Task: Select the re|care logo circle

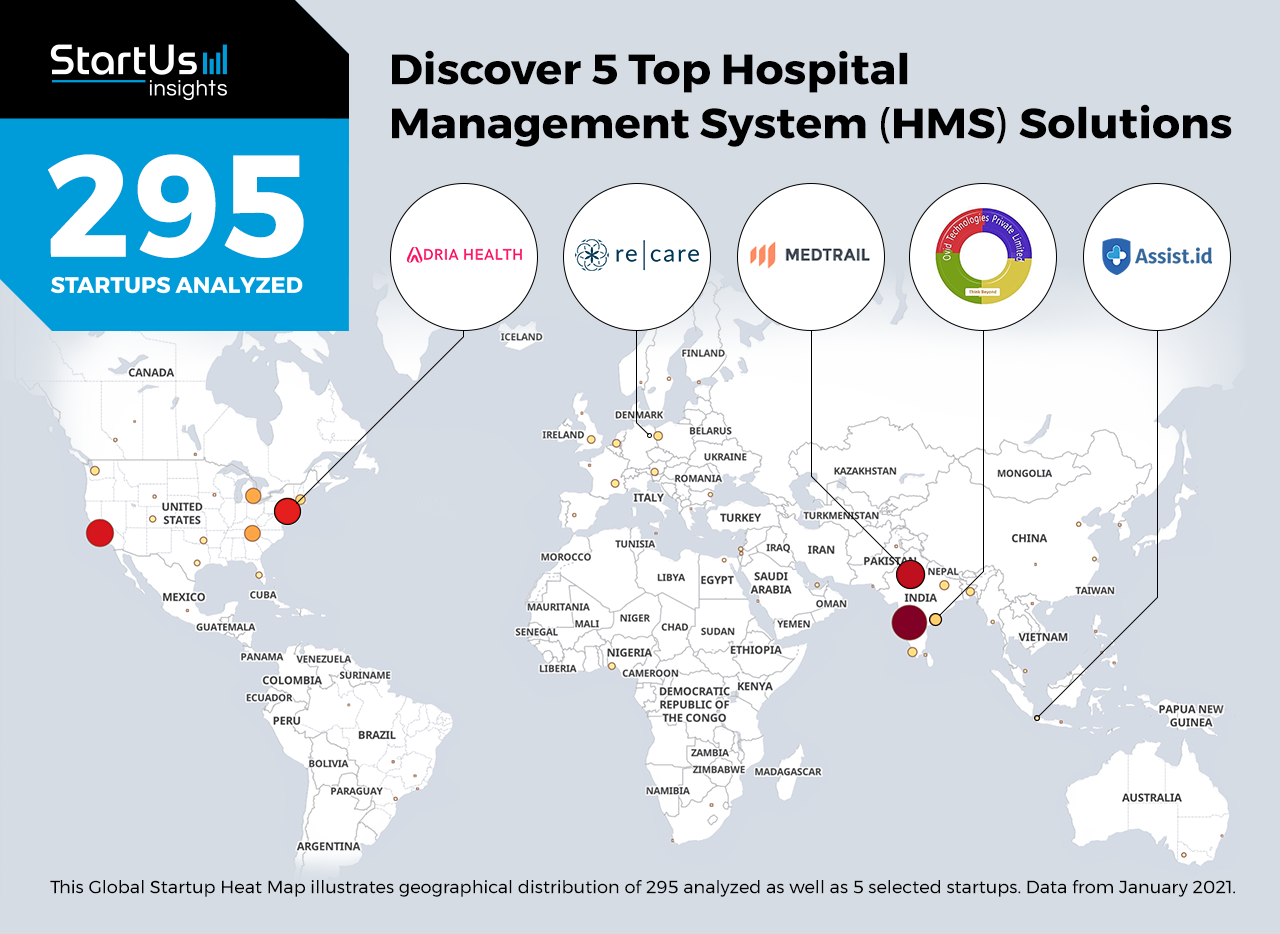Action: [638, 257]
